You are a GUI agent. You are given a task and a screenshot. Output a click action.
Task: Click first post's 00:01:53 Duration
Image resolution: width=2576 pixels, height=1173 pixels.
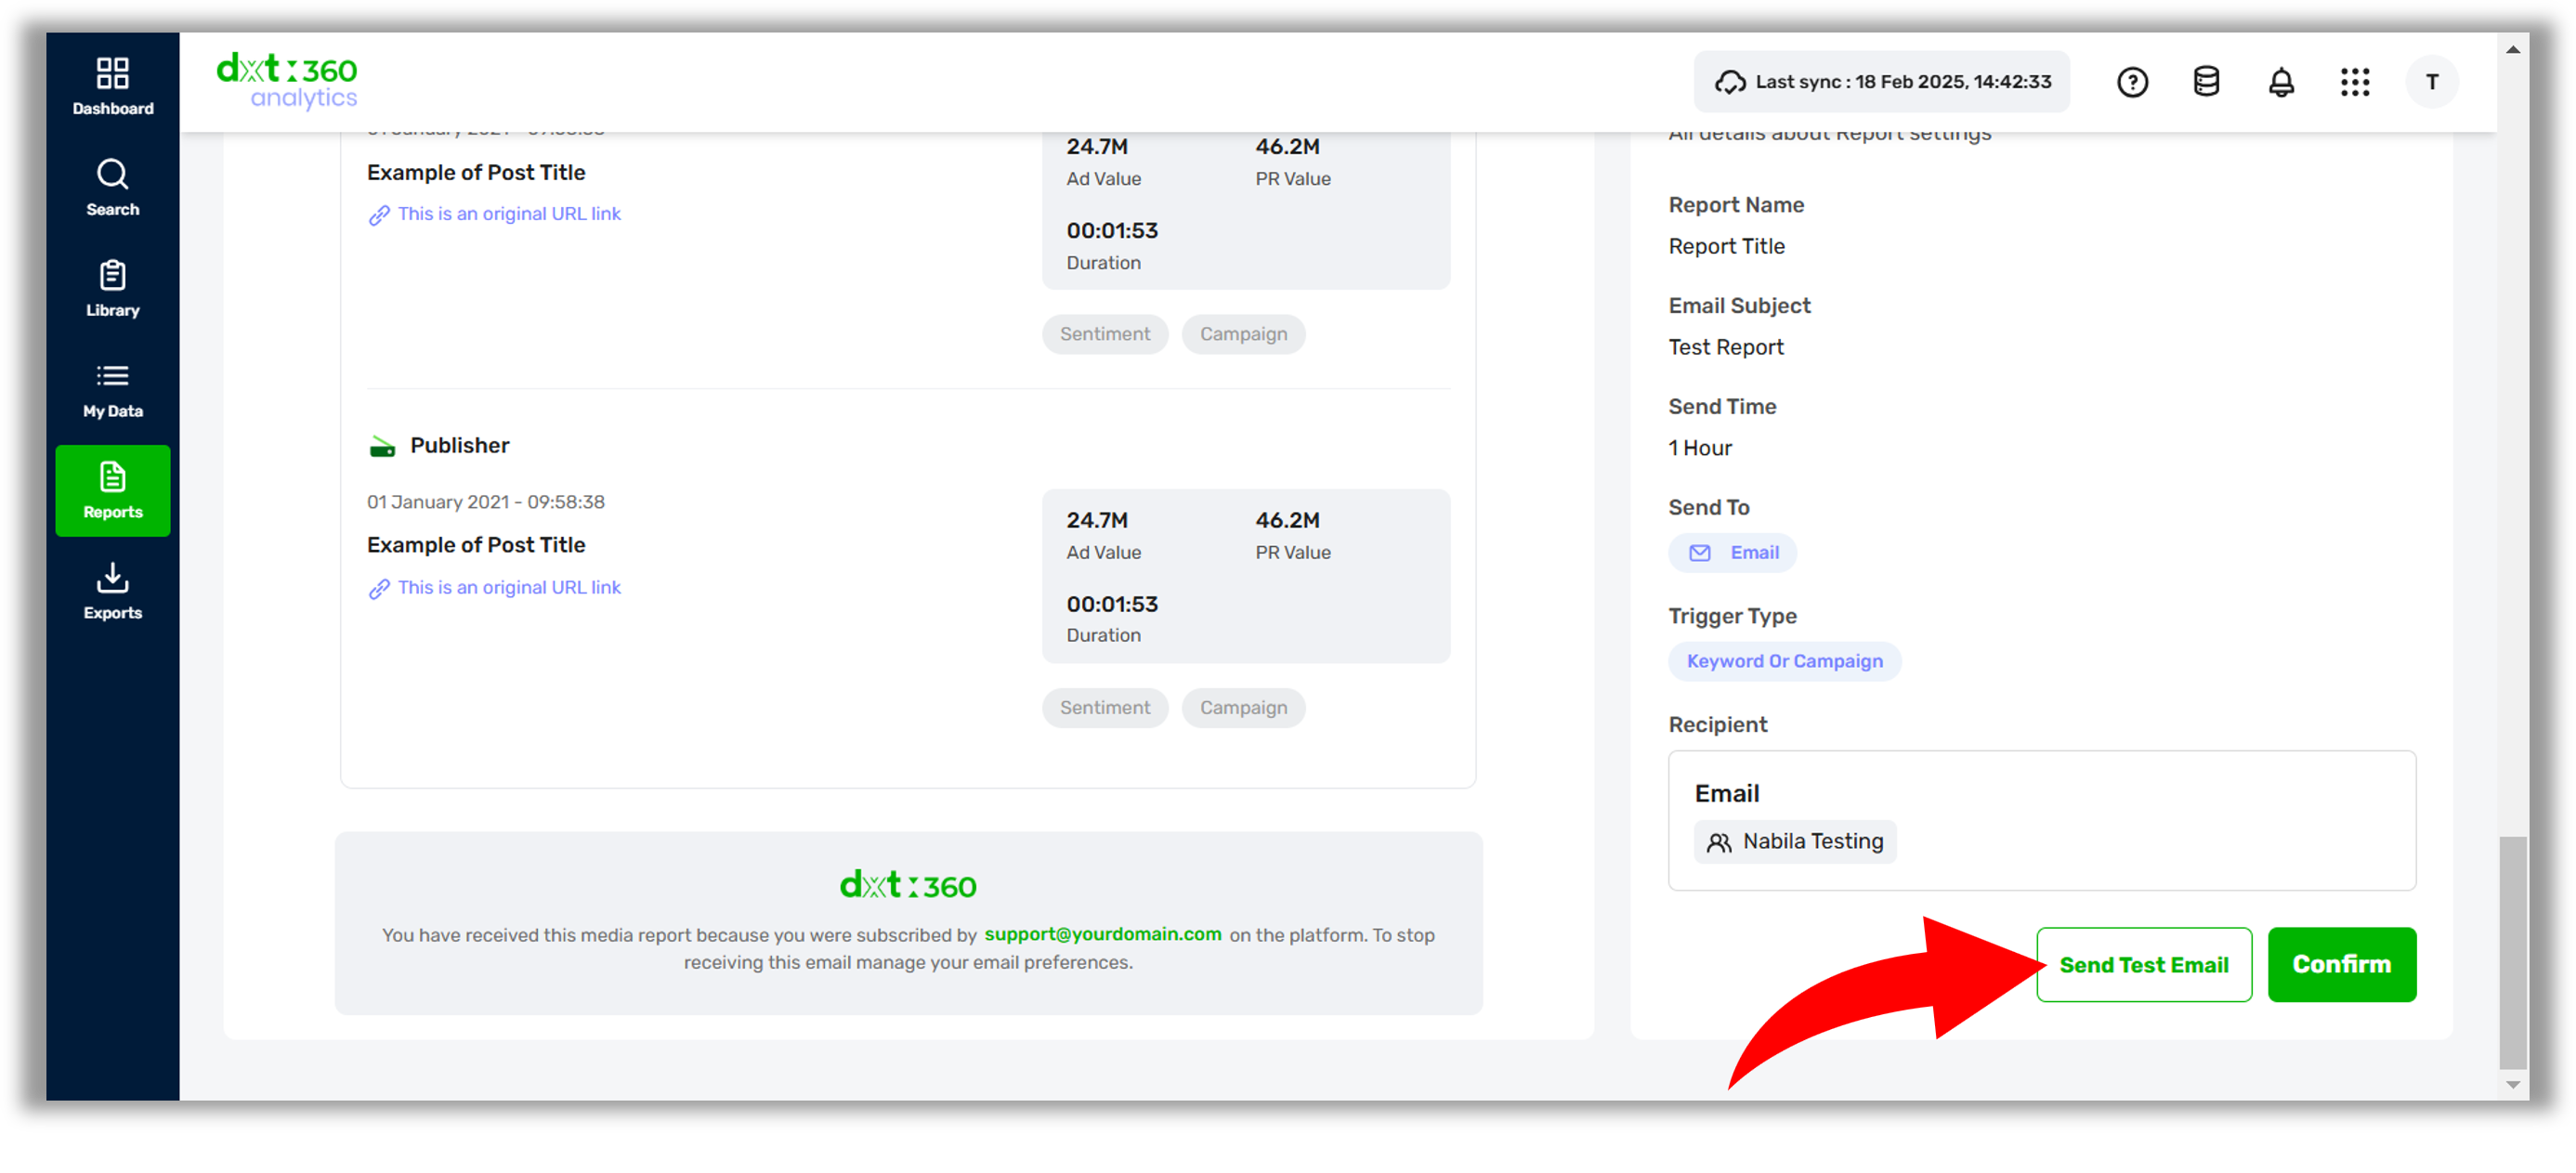pos(1112,231)
